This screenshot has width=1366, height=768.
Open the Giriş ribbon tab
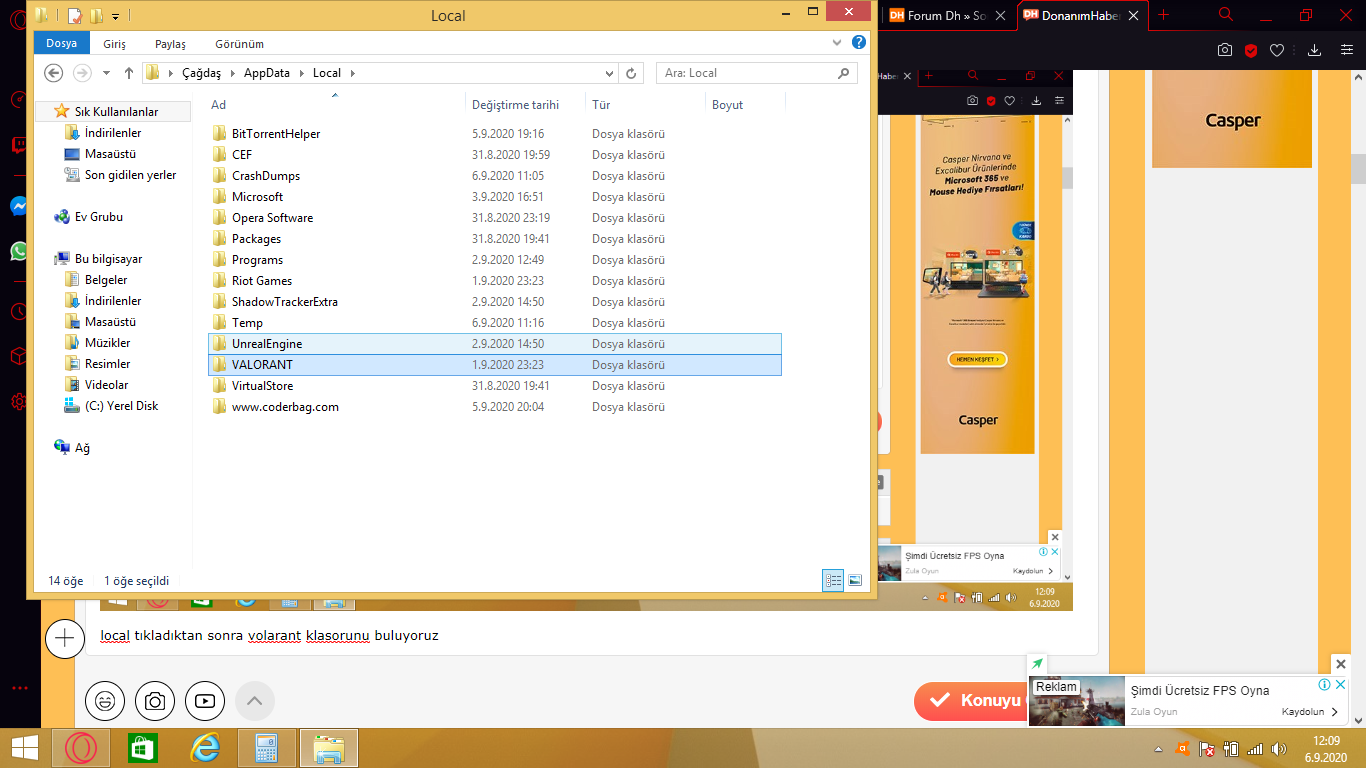115,44
